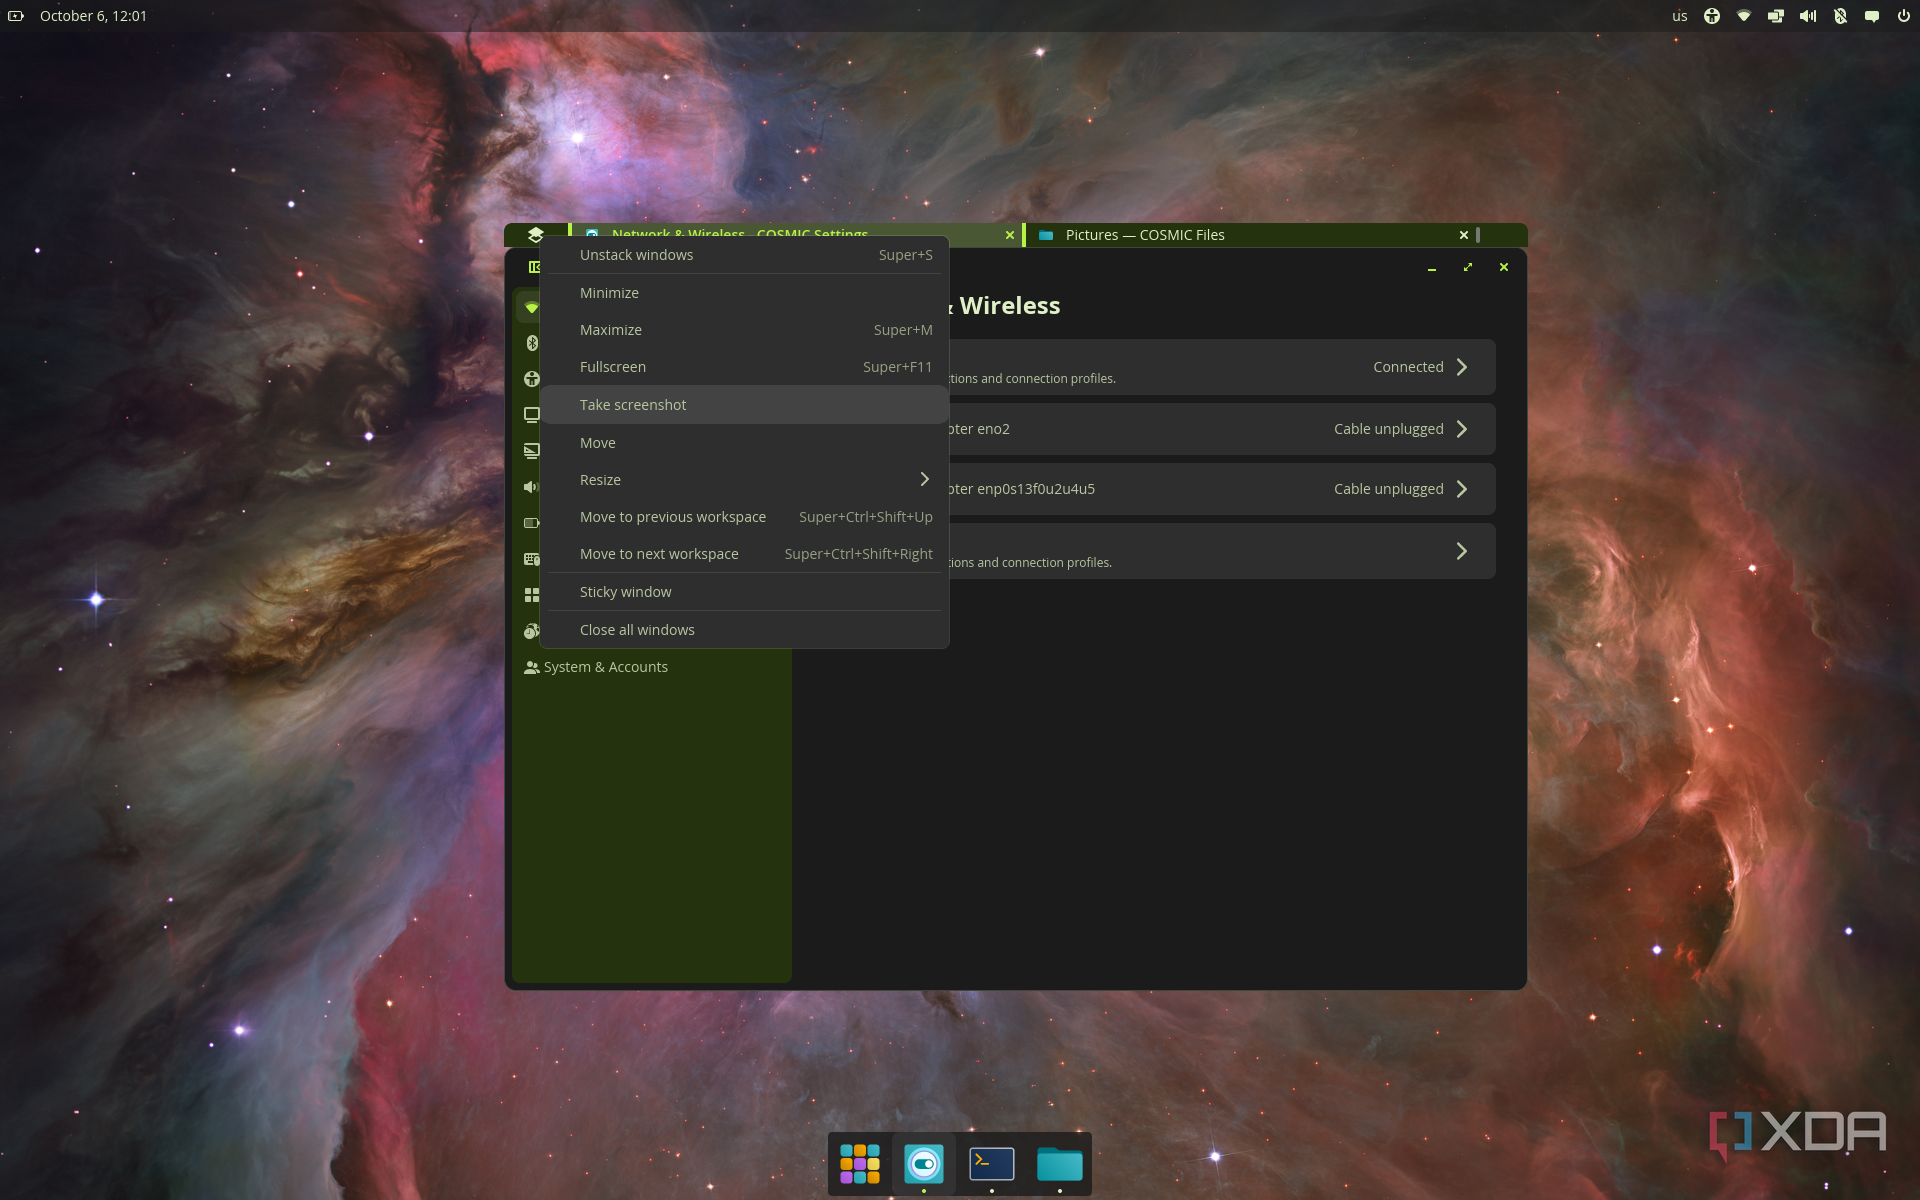Open sound volume applet in top panel
This screenshot has height=1200, width=1920.
[x=1808, y=16]
